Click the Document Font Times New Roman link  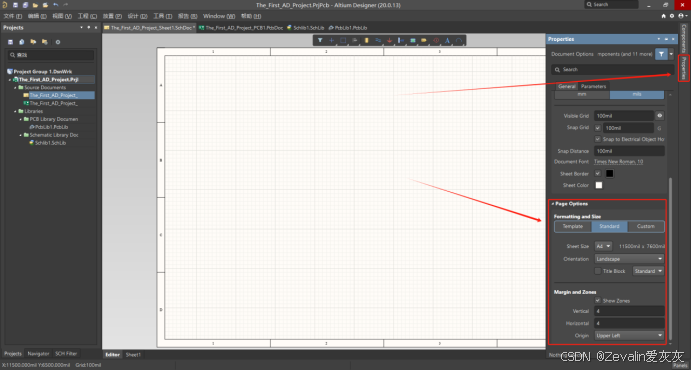pos(618,162)
